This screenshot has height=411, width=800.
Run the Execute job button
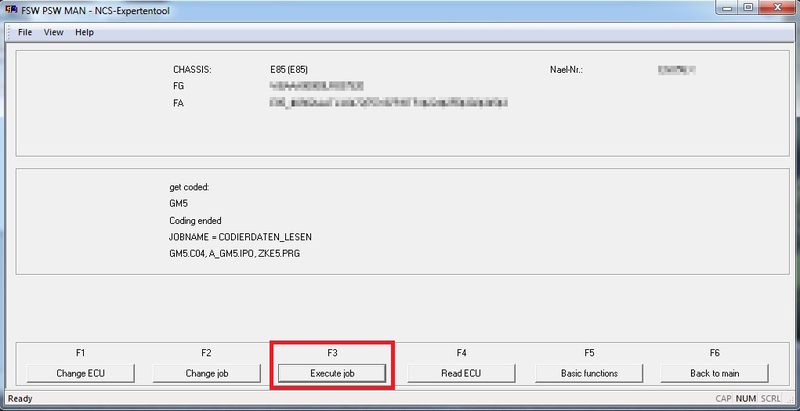tap(332, 373)
